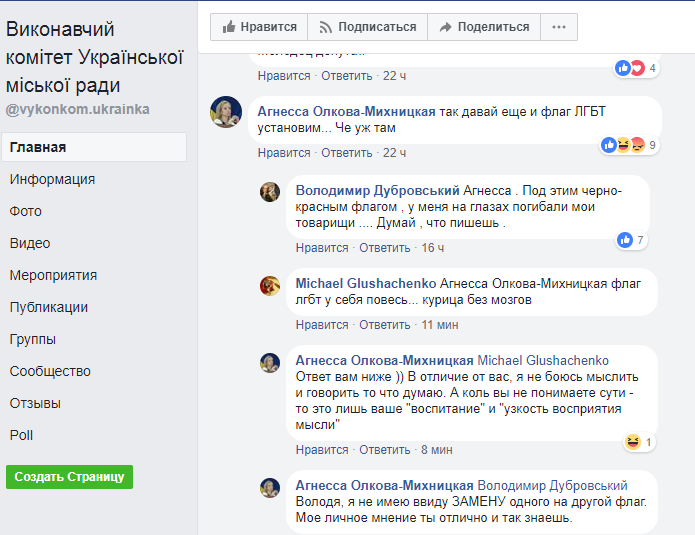Open the Фото section in sidebar
Screen dimensions: 695x535
click(26, 211)
